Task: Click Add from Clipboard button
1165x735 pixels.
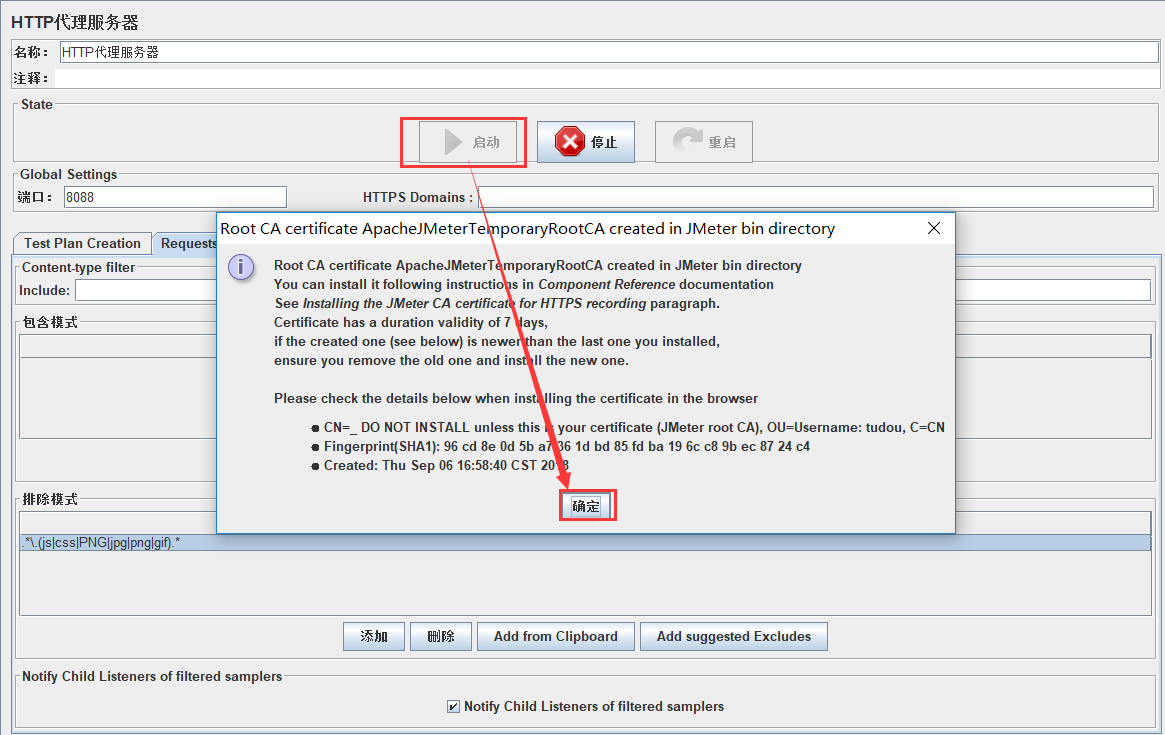Action: pyautogui.click(x=556, y=636)
